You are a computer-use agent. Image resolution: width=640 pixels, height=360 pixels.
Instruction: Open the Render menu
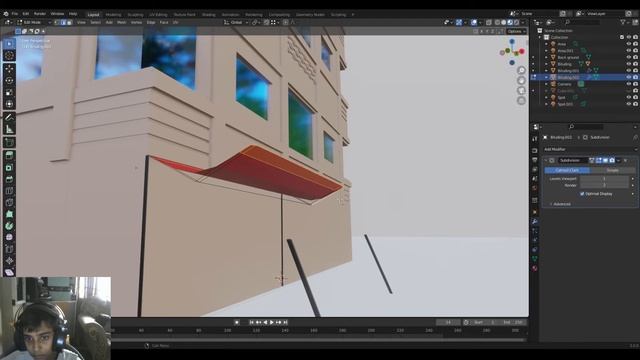[x=40, y=14]
